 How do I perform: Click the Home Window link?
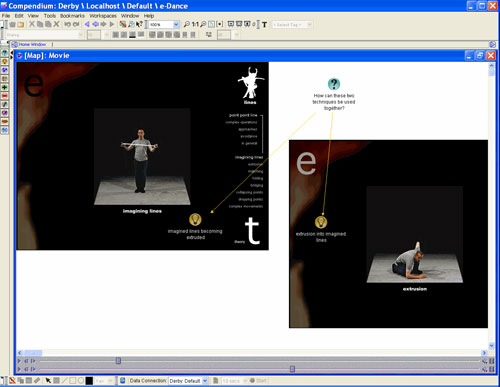[32, 44]
